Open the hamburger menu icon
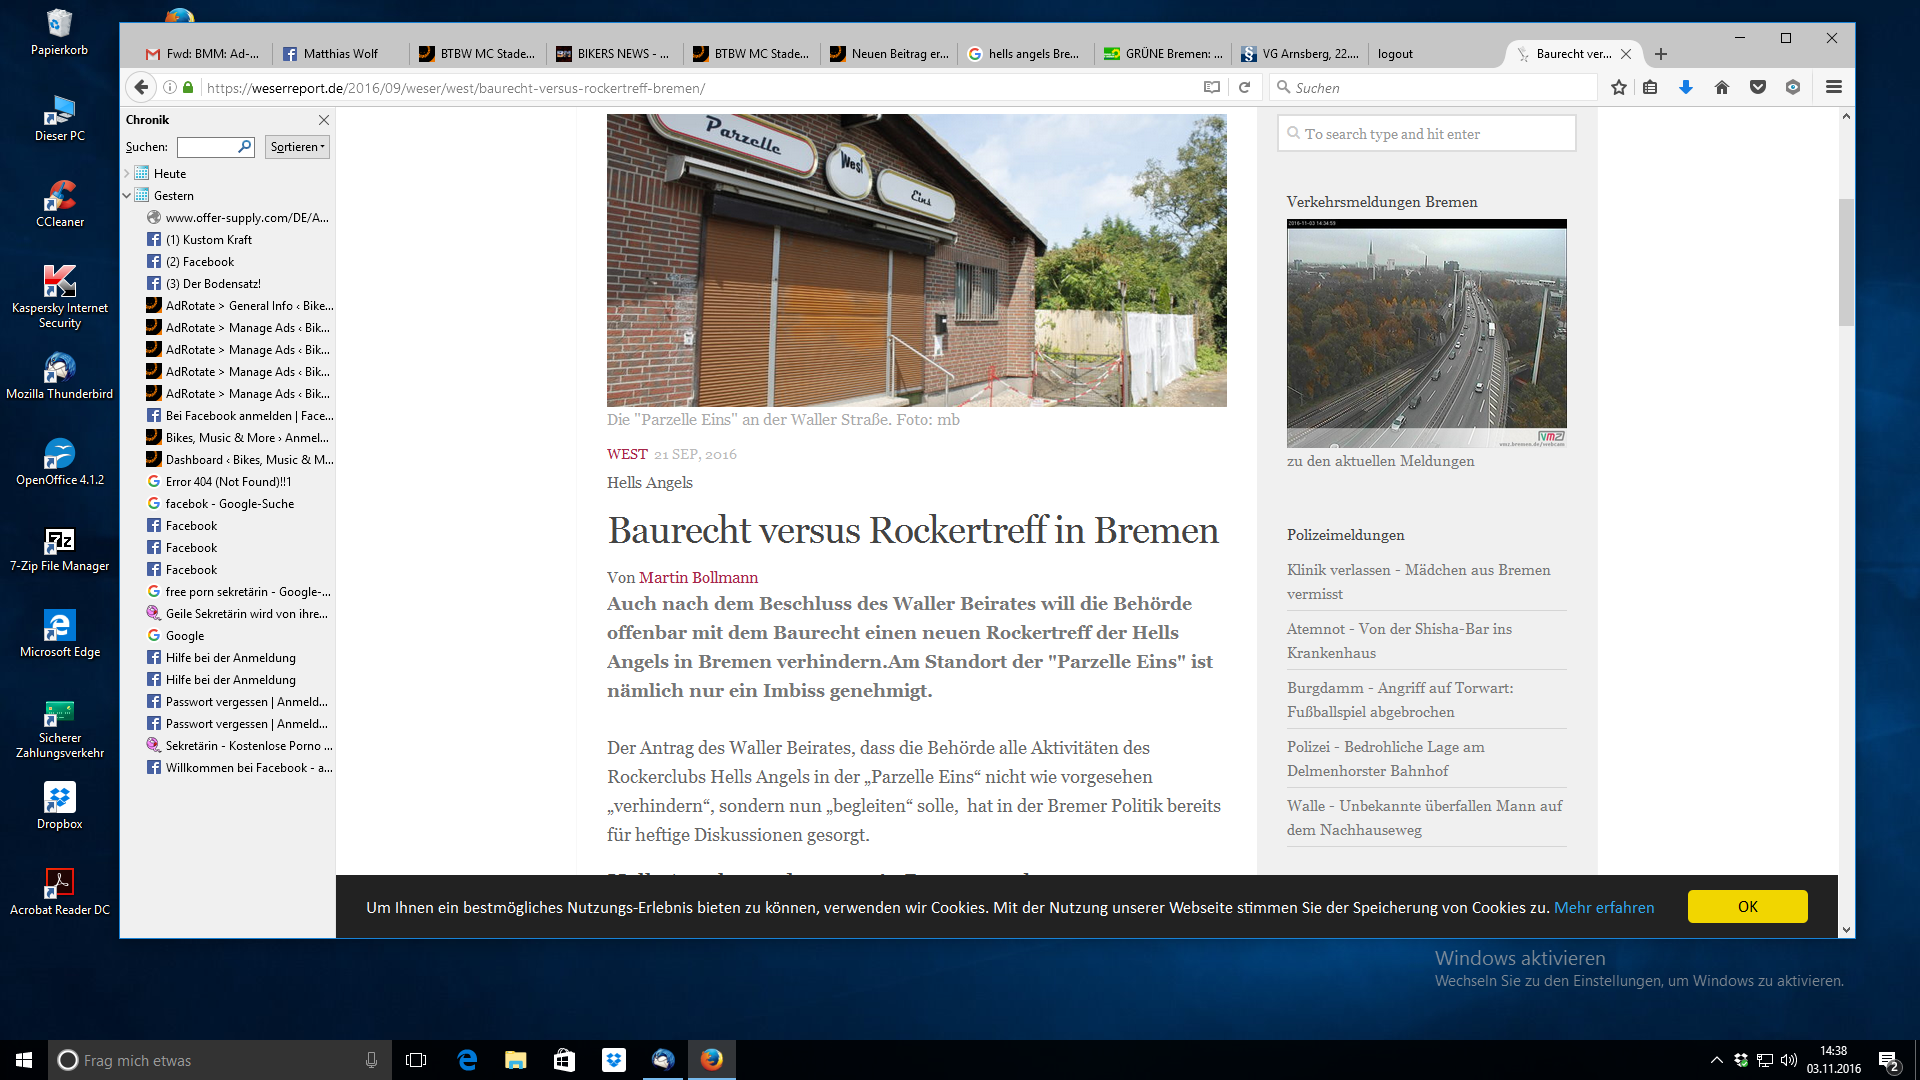 tap(1834, 87)
